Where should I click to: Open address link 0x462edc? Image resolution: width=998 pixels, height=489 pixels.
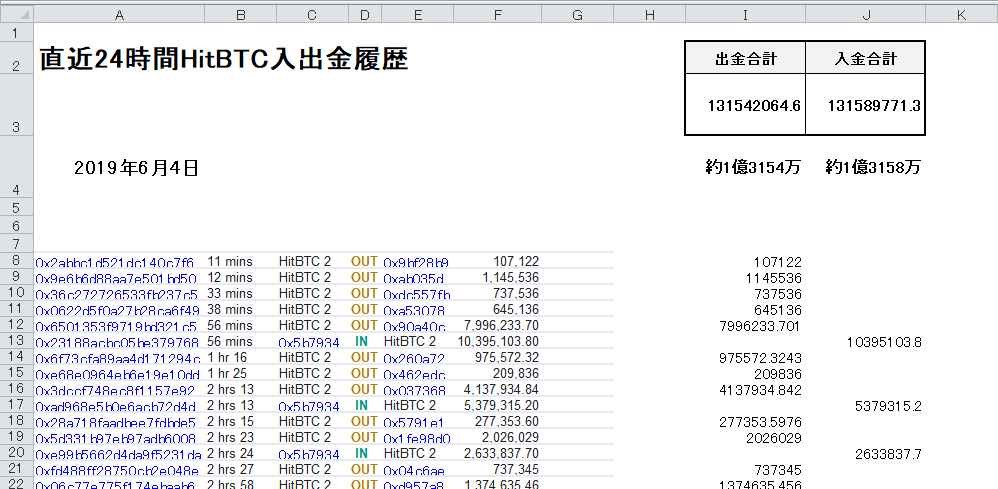[414, 374]
